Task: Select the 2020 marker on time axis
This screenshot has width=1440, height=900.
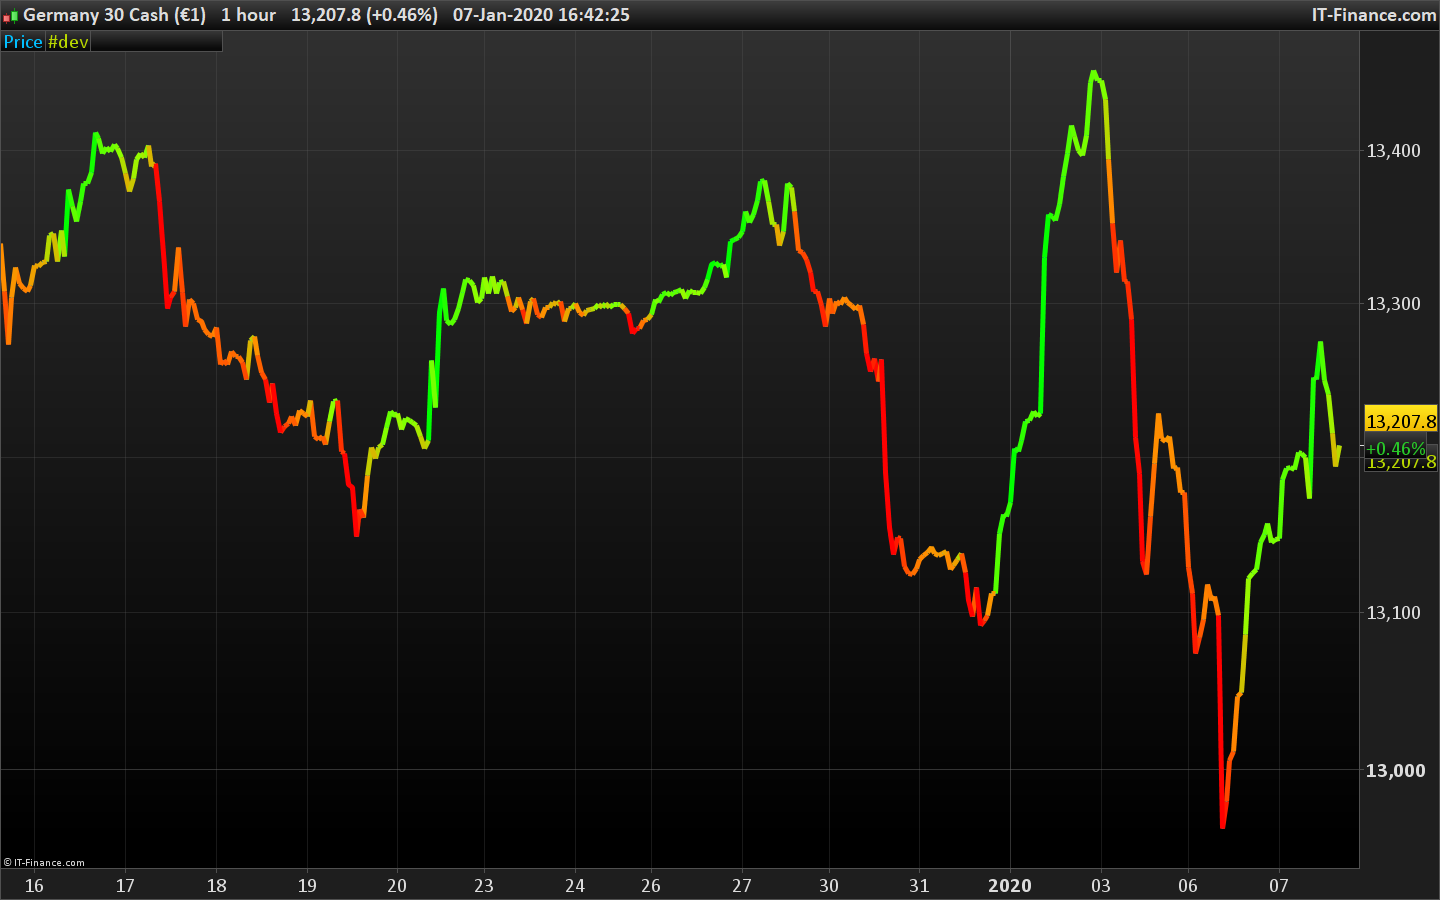Action: point(1009,885)
